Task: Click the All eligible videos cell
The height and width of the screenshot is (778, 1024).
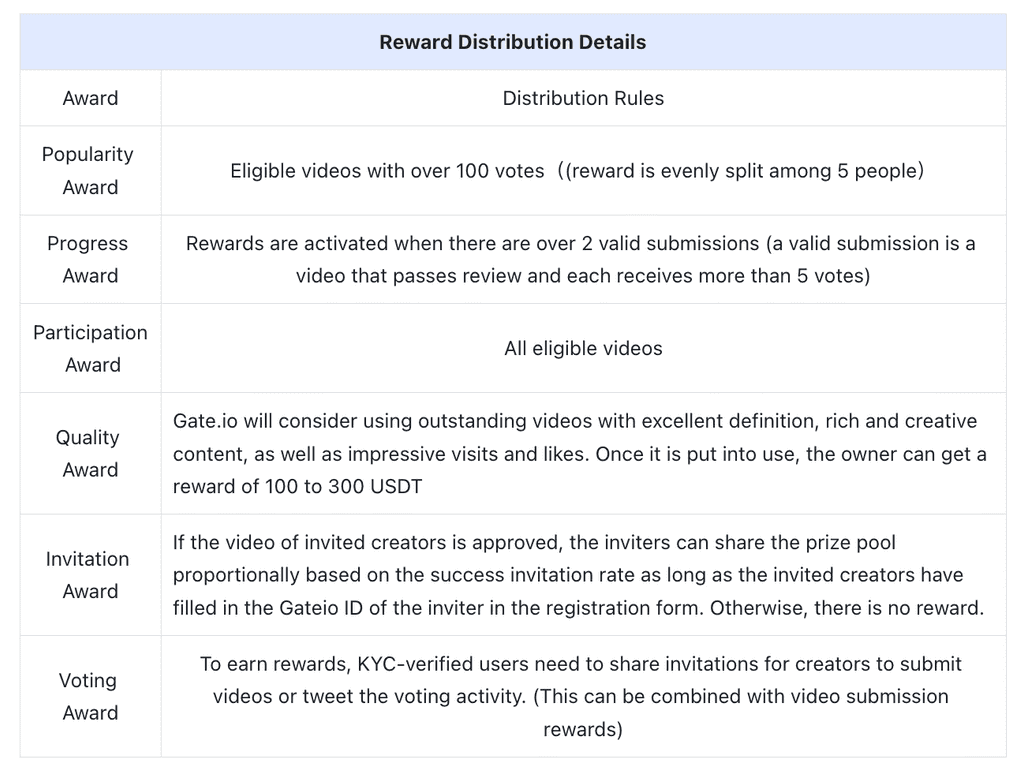Action: tap(583, 348)
